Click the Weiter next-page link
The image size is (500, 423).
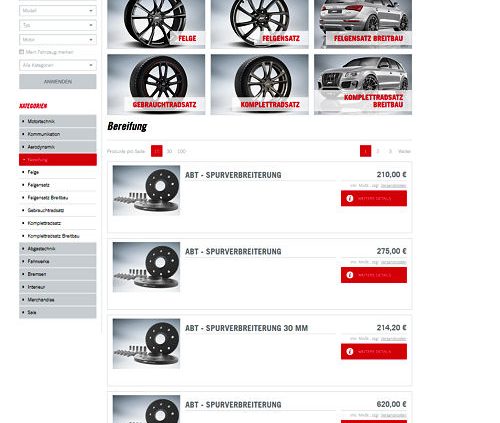pos(405,151)
